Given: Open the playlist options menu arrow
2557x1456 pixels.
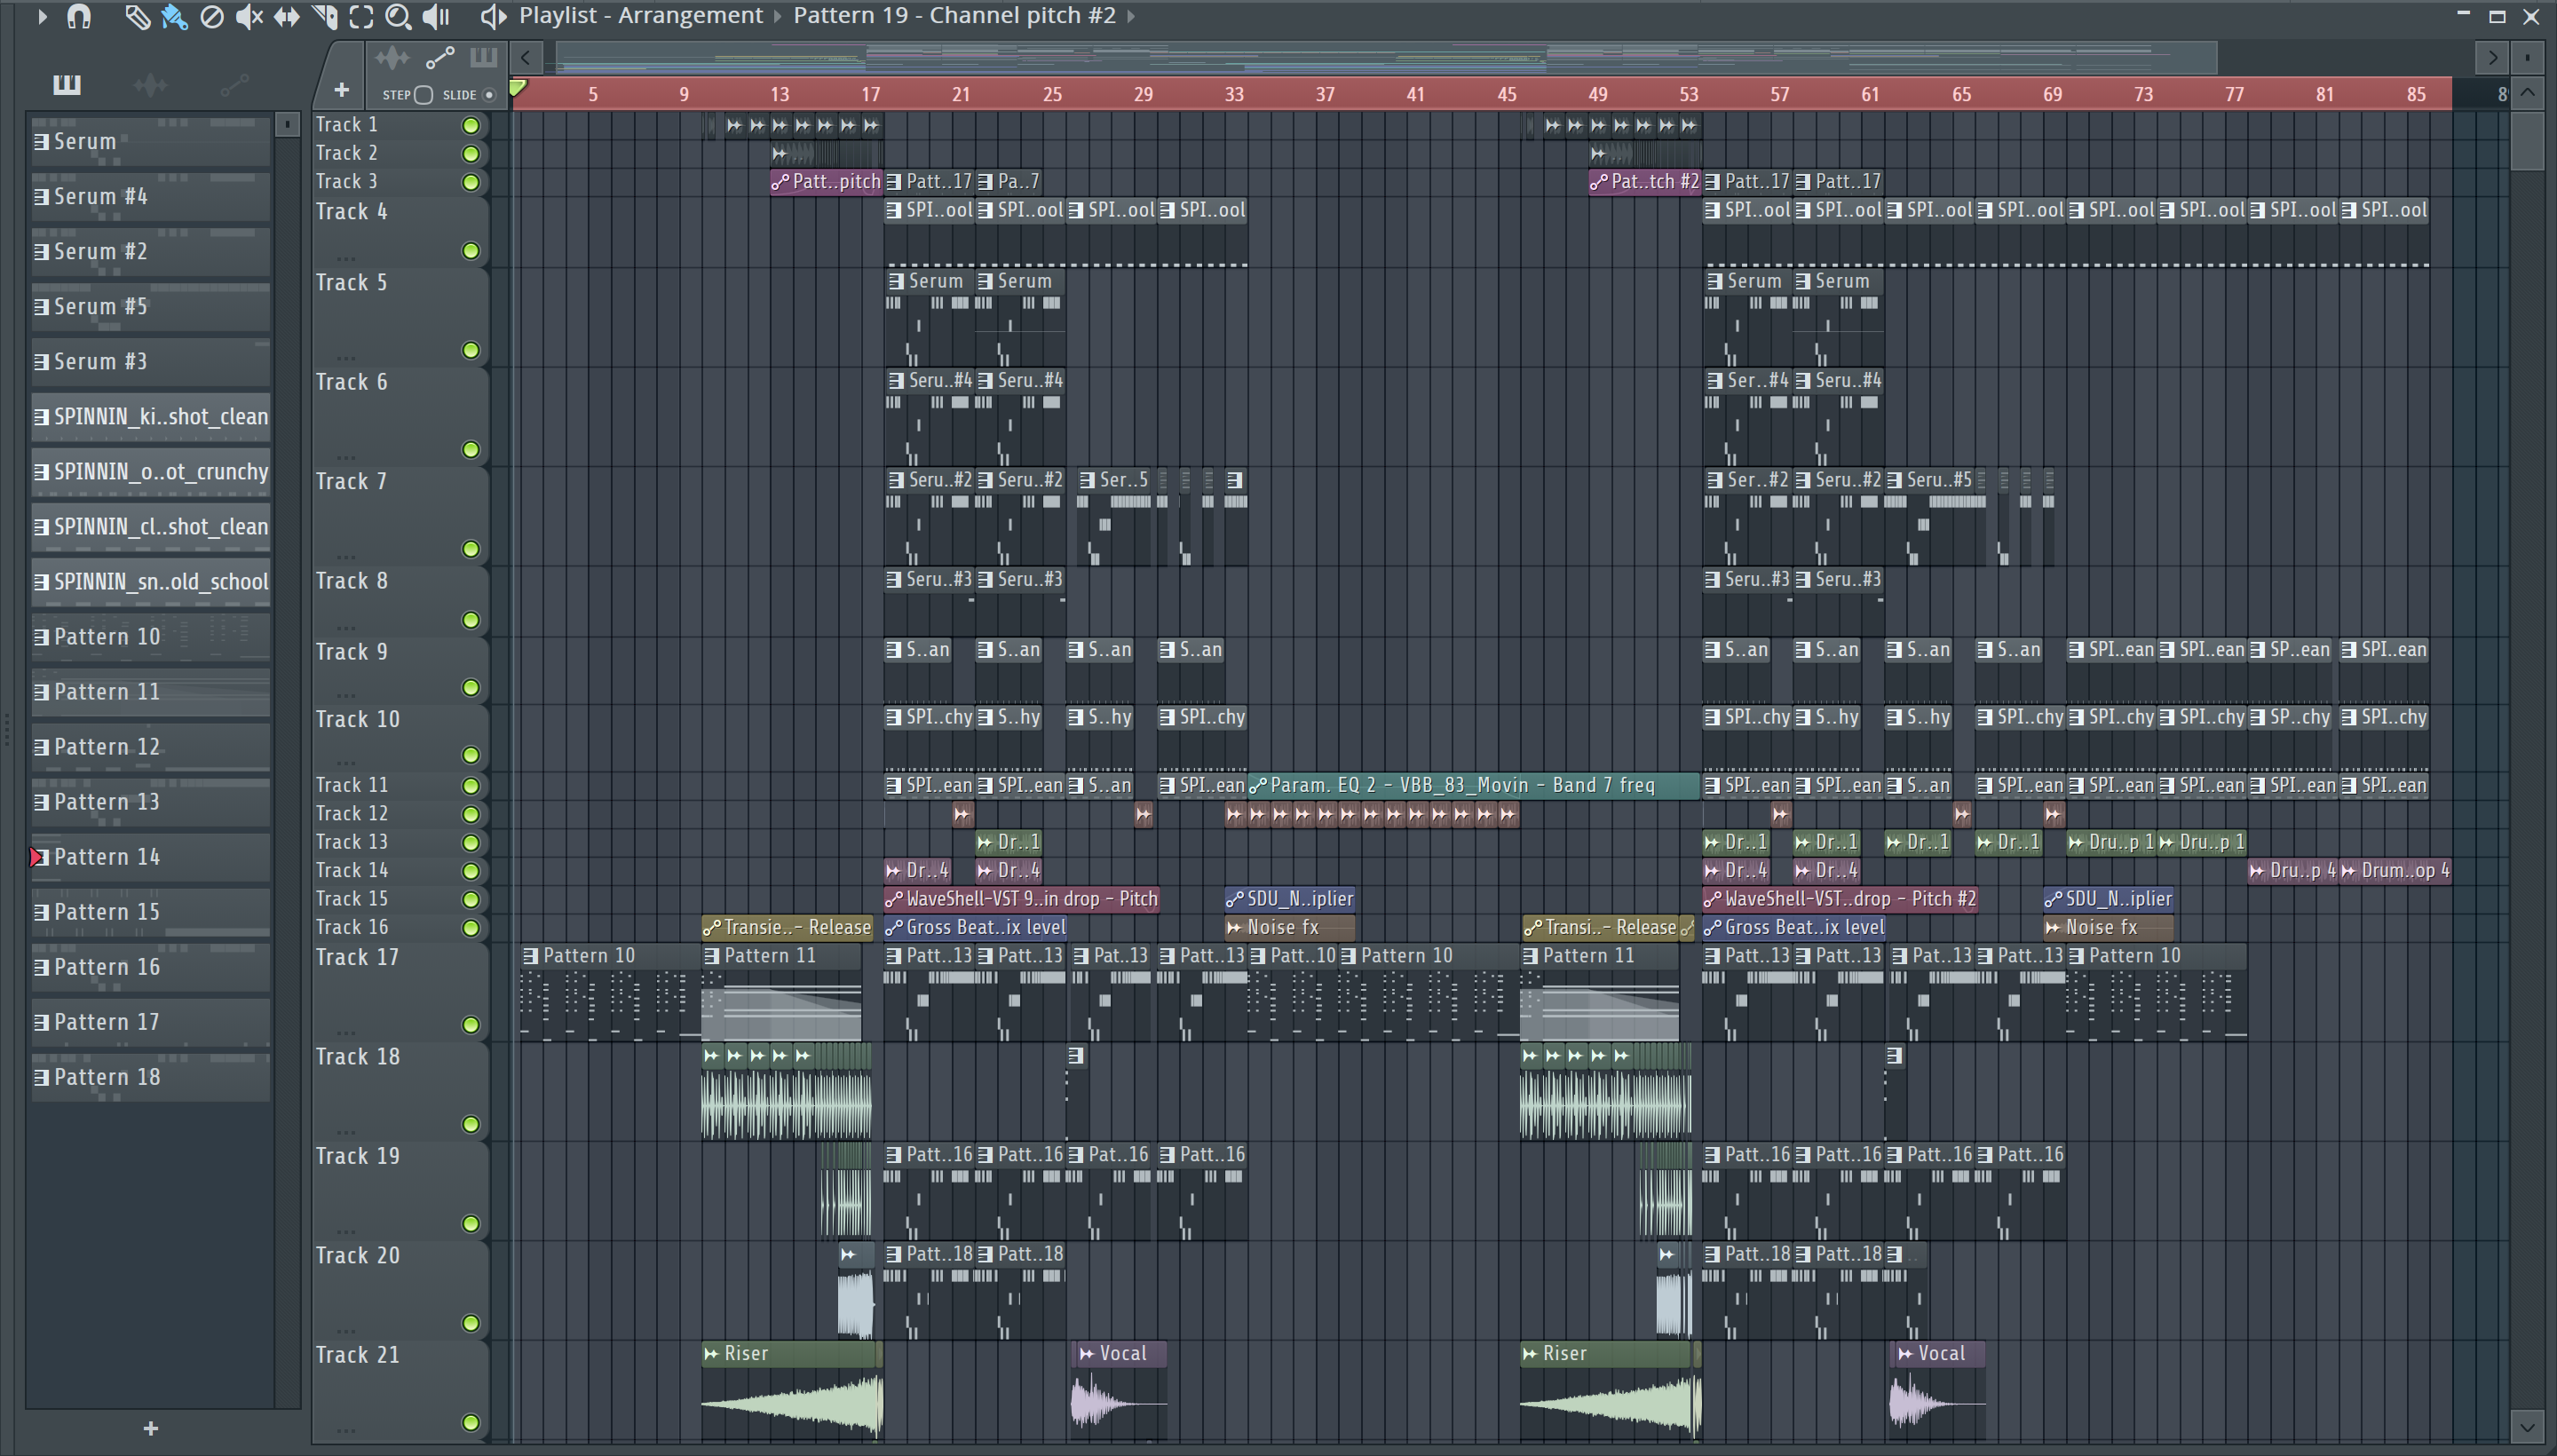Looking at the screenshot, I should [41, 16].
